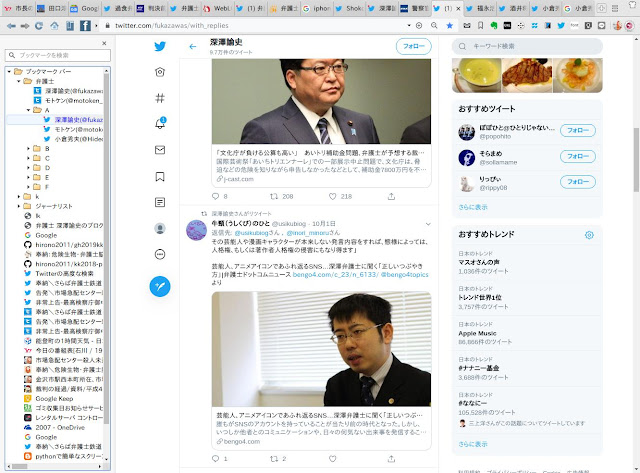640x473 pixels.
Task: Like the bengo4.com article tweet
Action: tap(333, 459)
